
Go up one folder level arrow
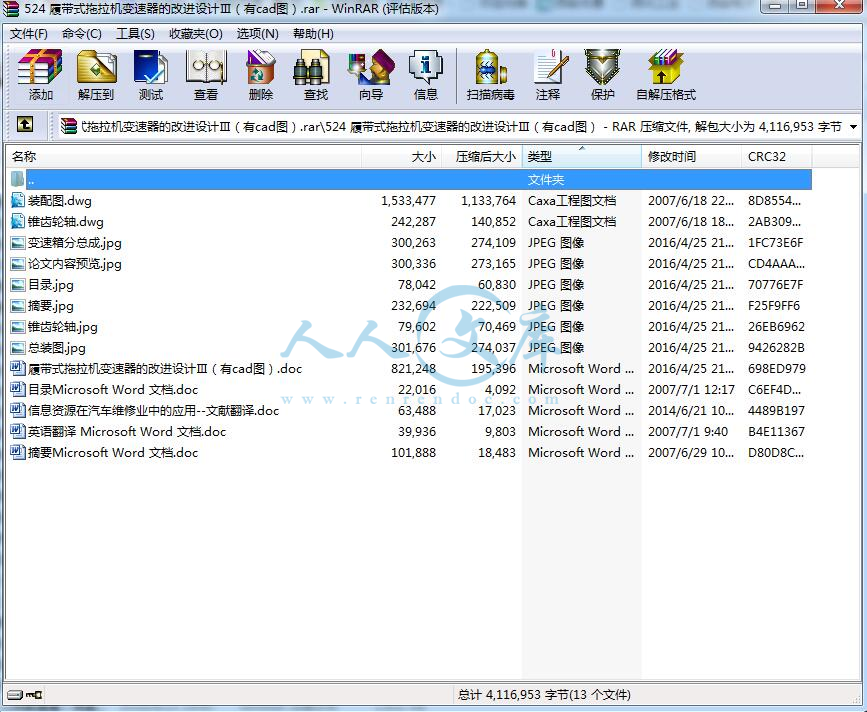[x=24, y=124]
